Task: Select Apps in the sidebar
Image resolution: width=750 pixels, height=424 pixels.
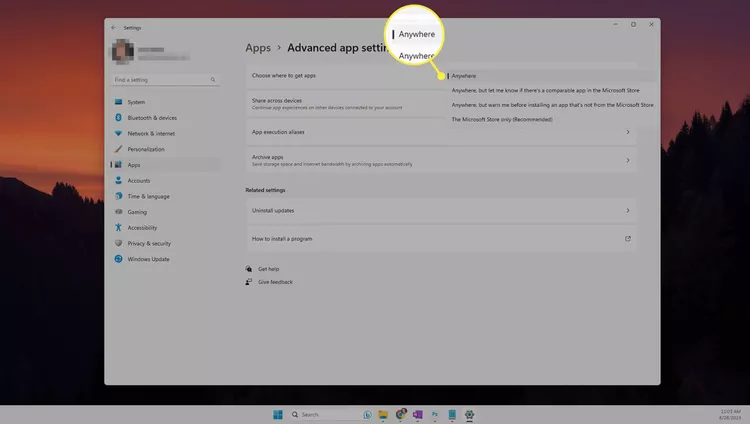Action: pos(165,165)
